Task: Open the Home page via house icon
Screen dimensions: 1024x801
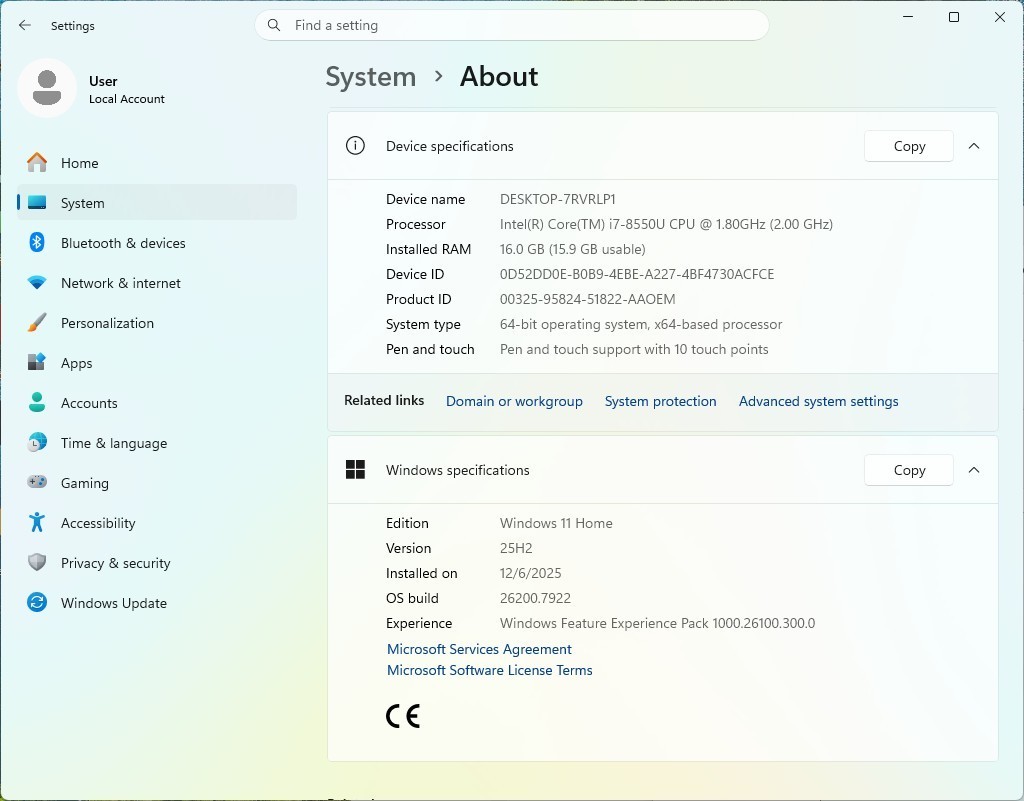Action: pos(37,163)
